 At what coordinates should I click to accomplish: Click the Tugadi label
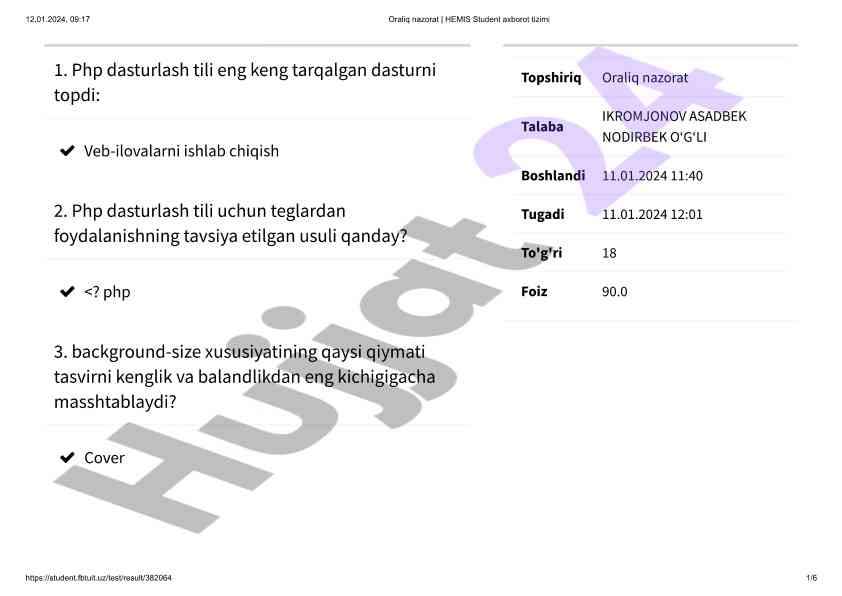click(542, 214)
